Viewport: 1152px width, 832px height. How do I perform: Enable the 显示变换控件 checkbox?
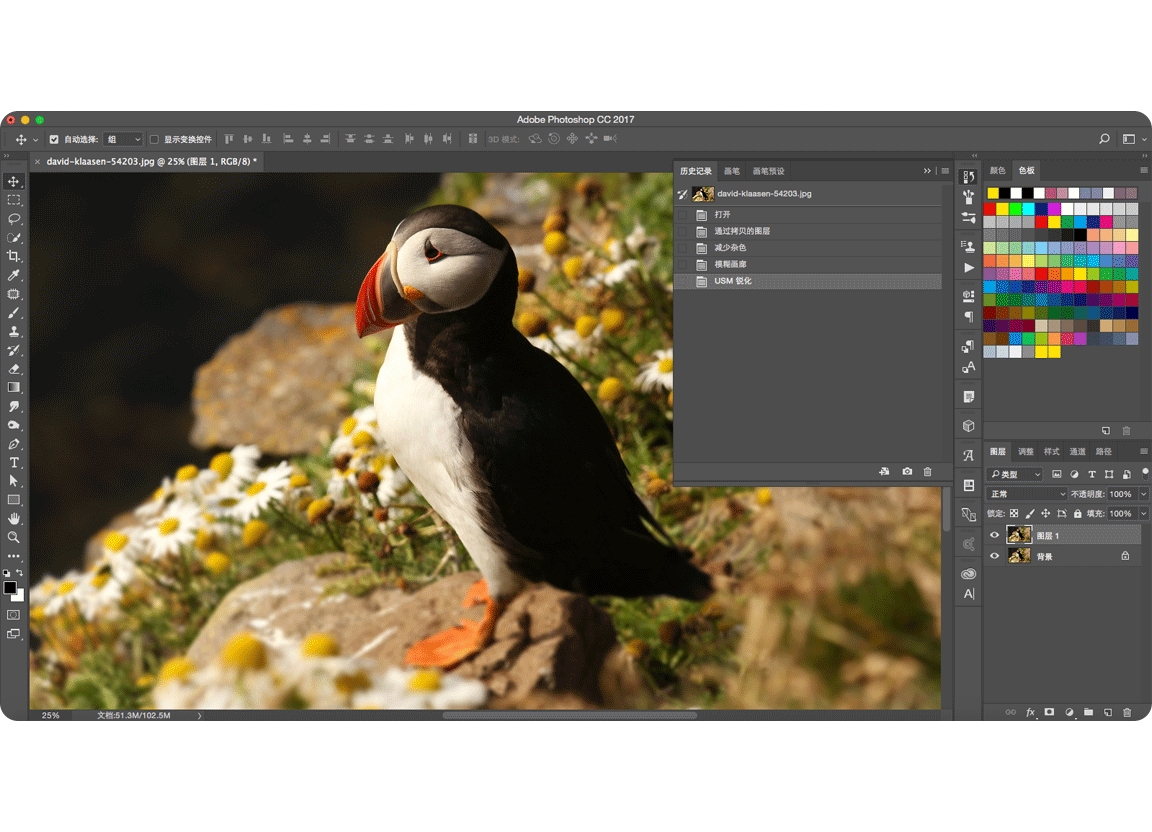(154, 139)
